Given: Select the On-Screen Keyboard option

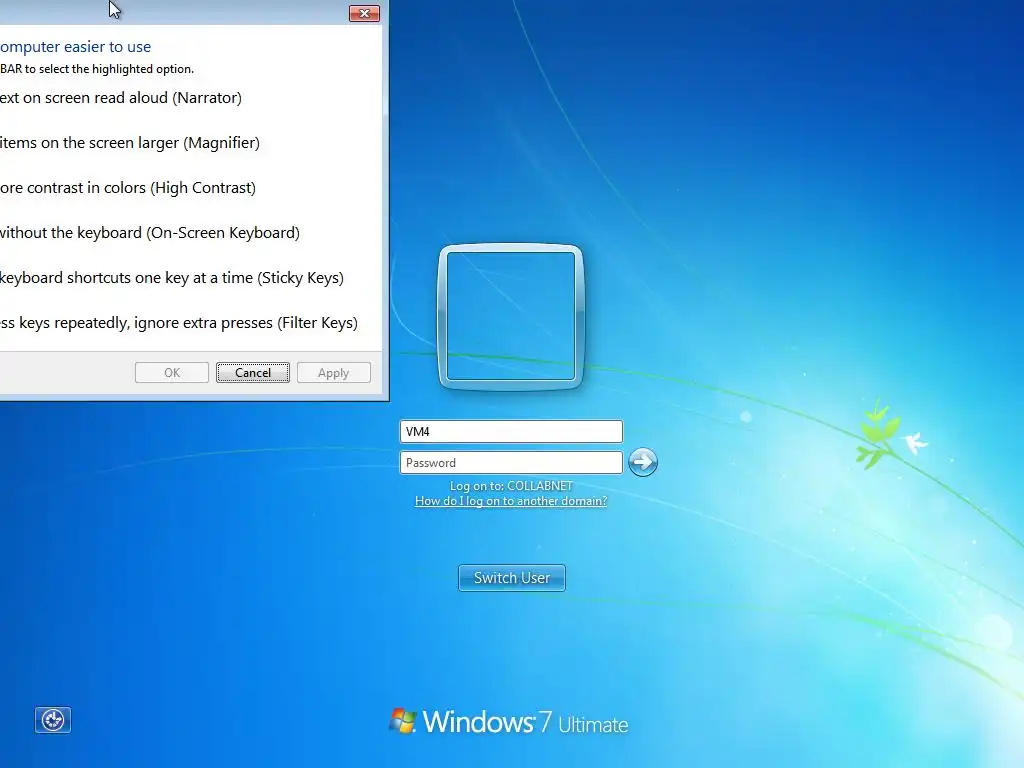Looking at the screenshot, I should tap(150, 233).
